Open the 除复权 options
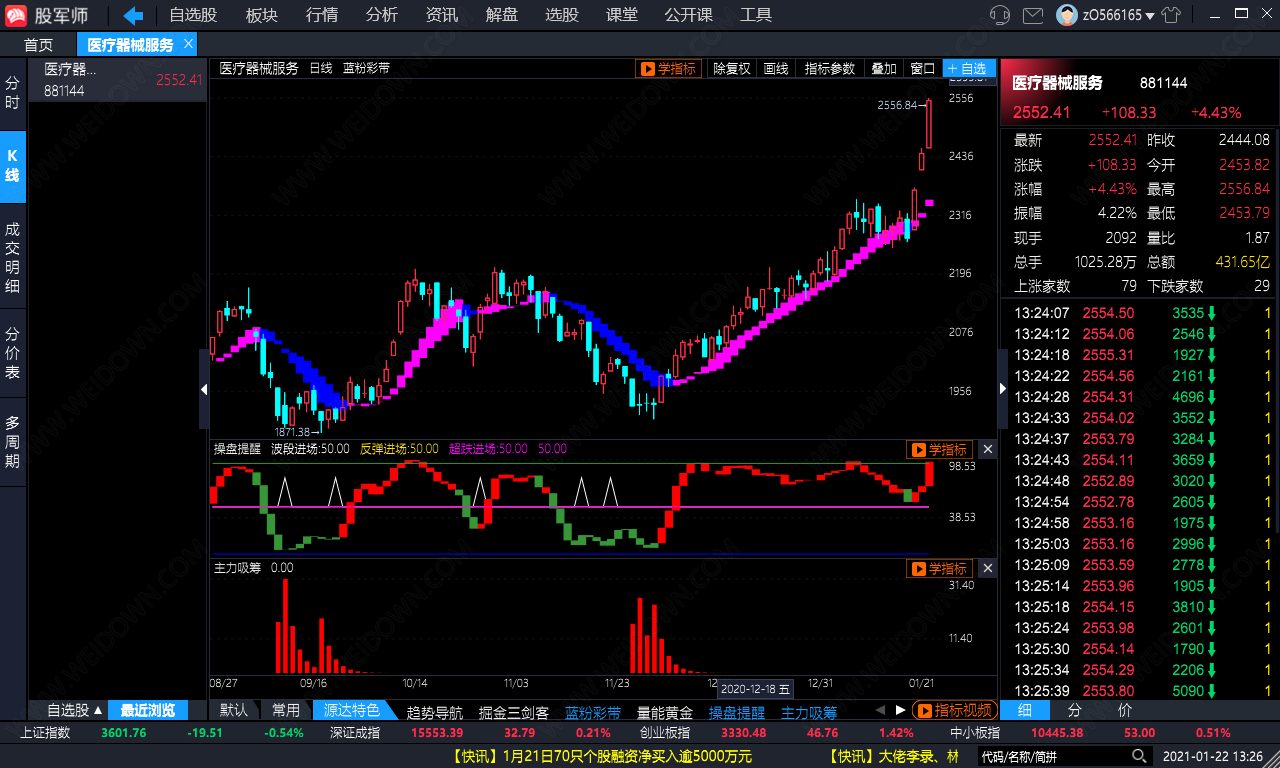 click(x=732, y=69)
